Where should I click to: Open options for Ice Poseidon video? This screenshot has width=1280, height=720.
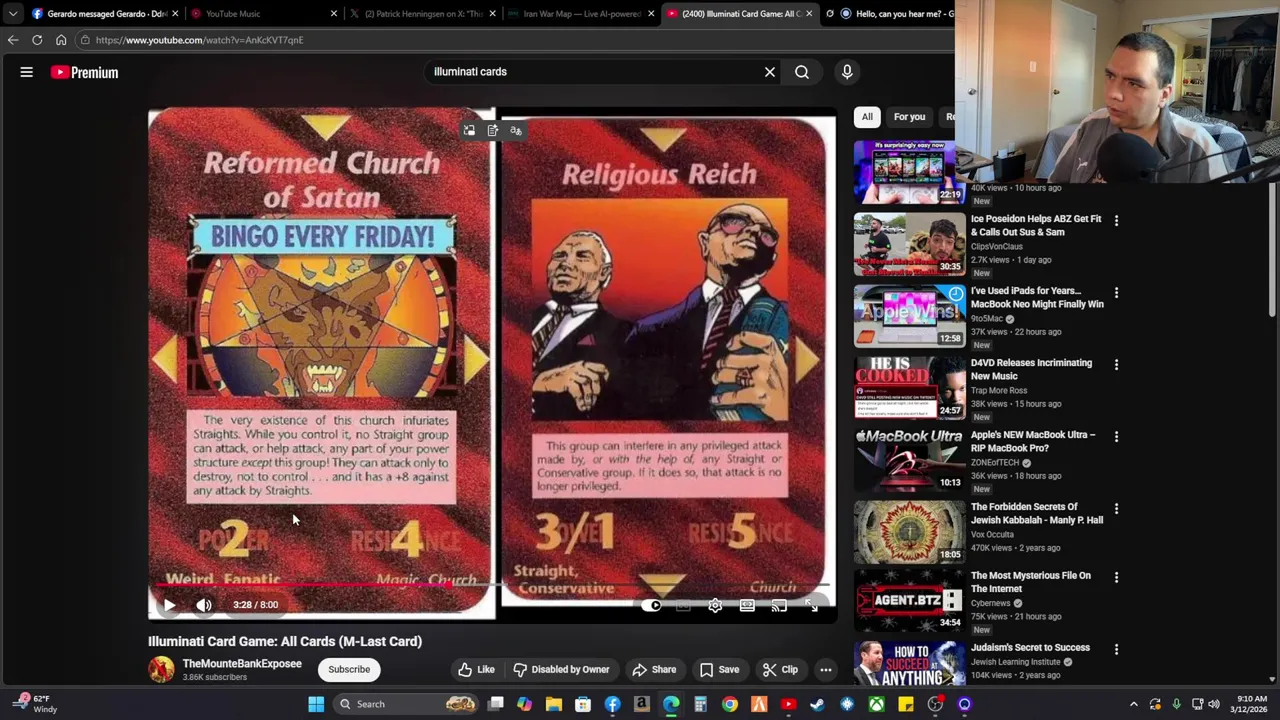click(1116, 220)
